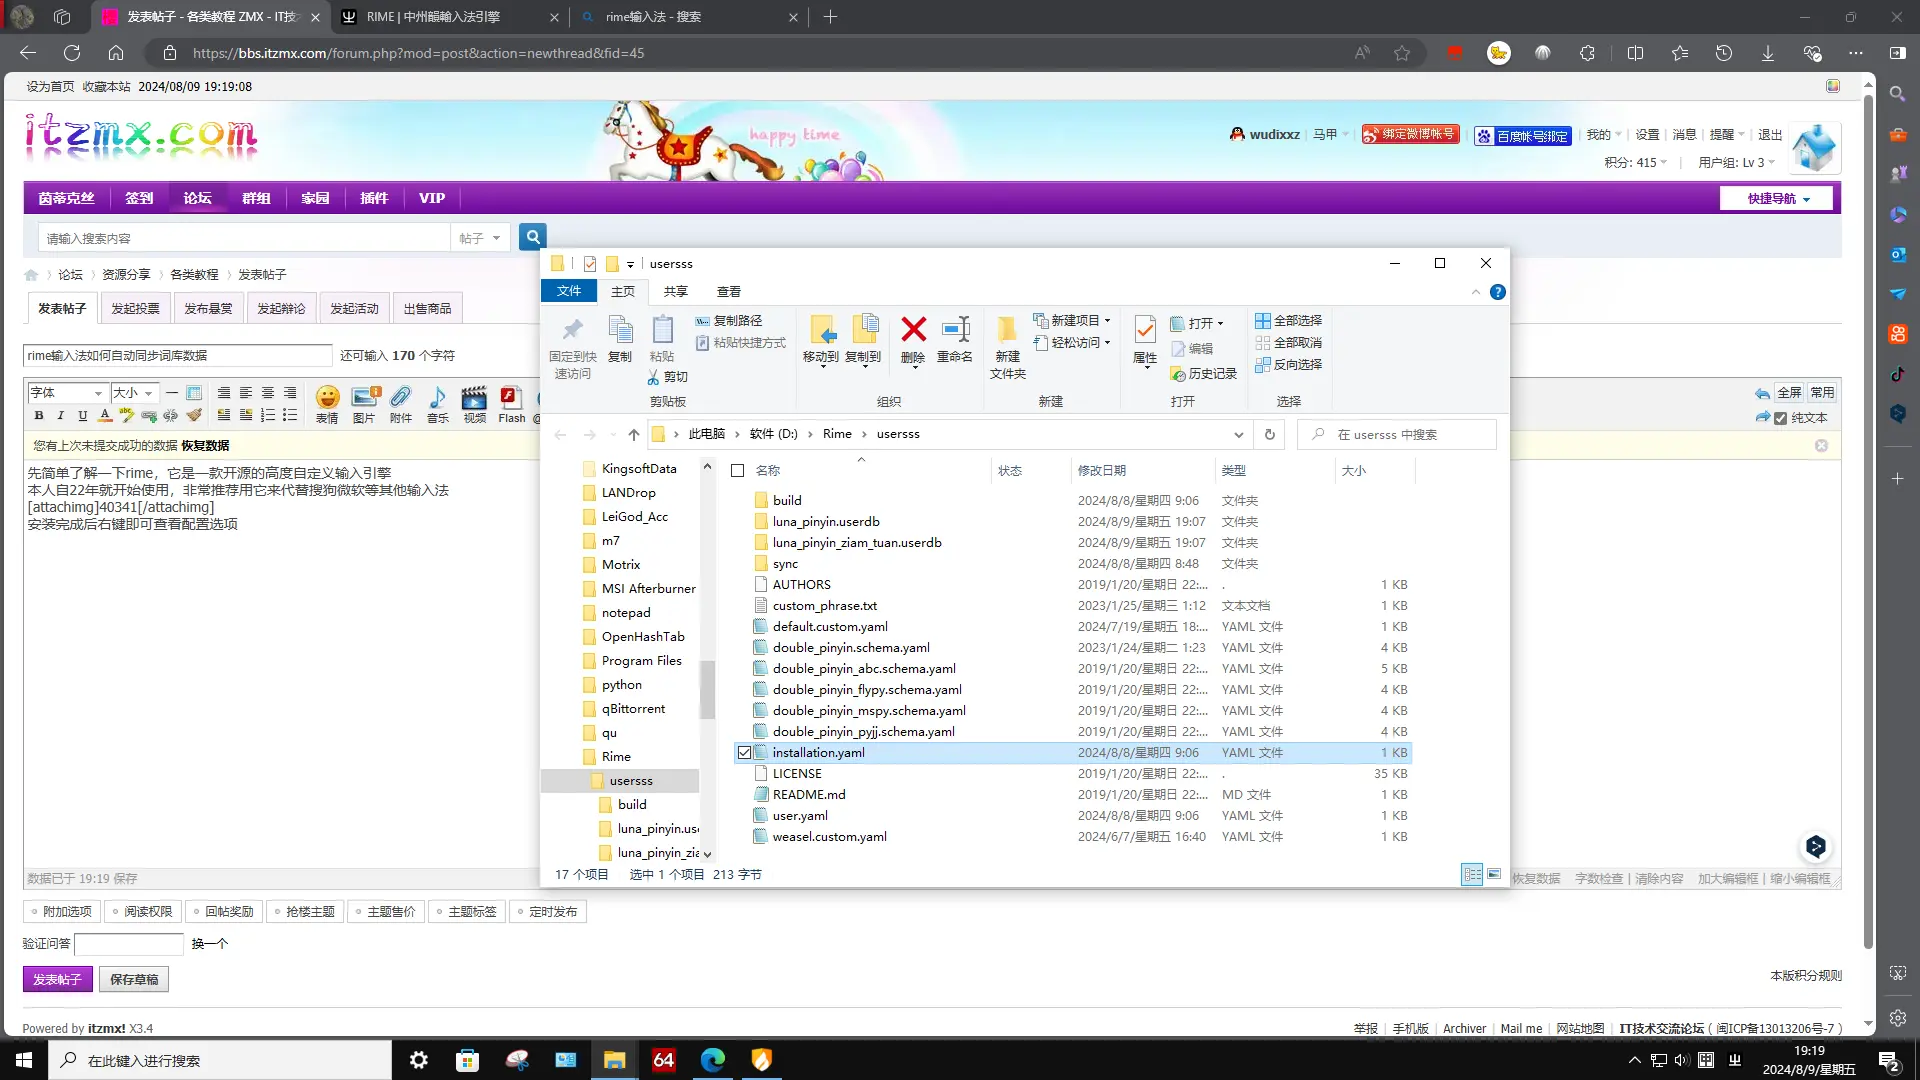Select the 发起投票 poll tab
Viewport: 1920px width, 1080px height.
(x=135, y=309)
